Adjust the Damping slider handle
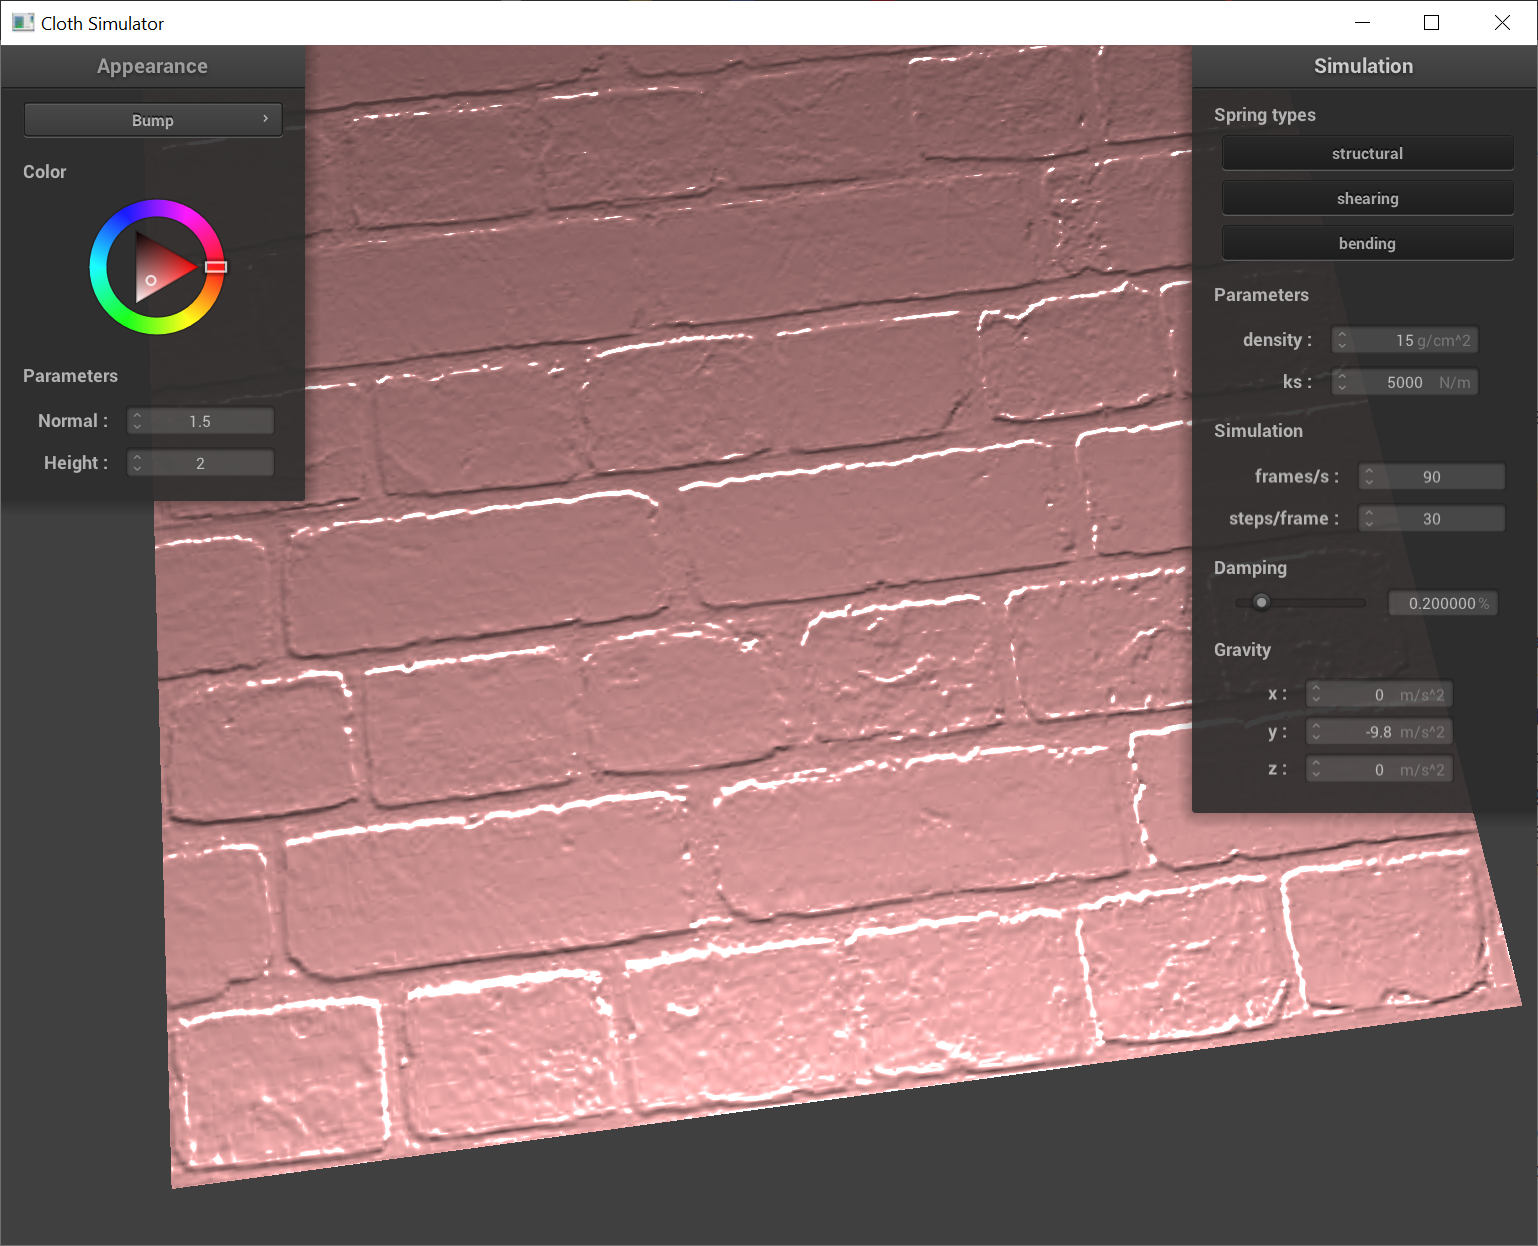The height and width of the screenshot is (1246, 1538). pos(1261,602)
